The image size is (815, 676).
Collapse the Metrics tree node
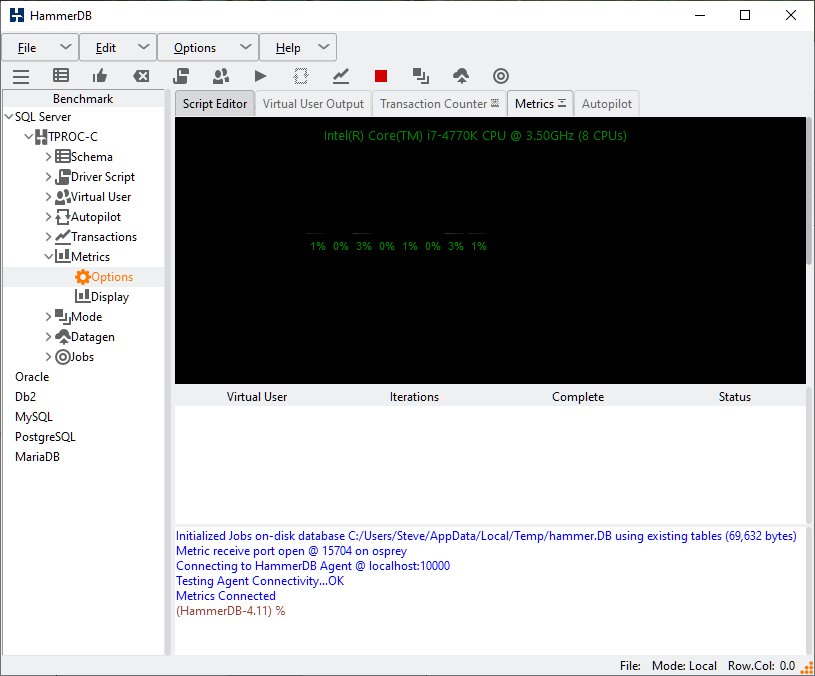(x=49, y=257)
